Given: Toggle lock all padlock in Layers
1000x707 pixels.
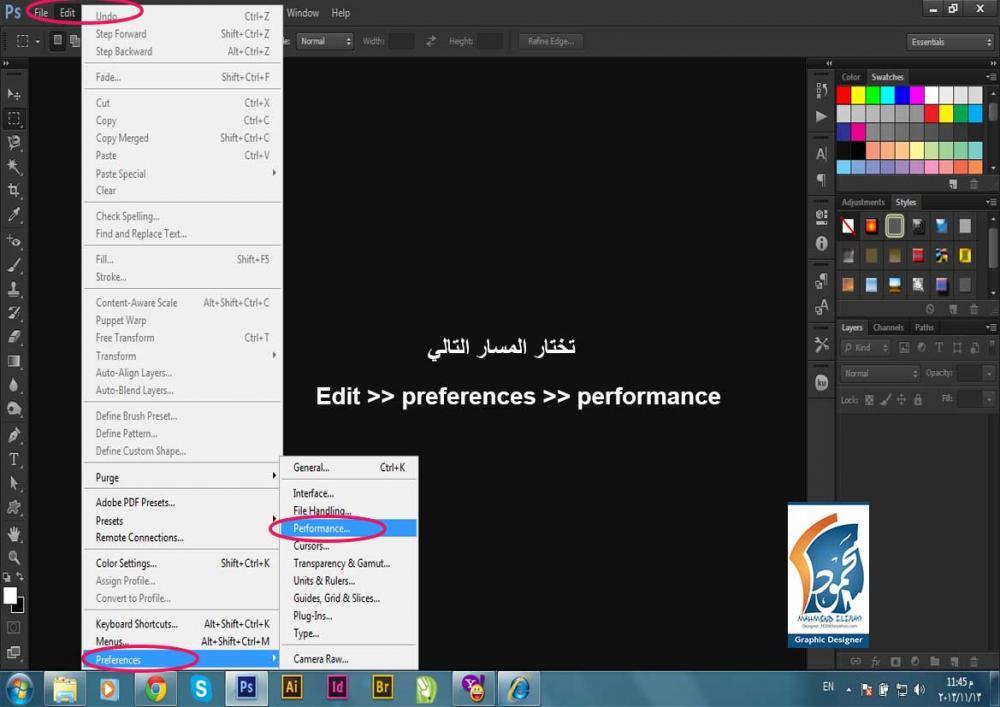Looking at the screenshot, I should pos(918,400).
